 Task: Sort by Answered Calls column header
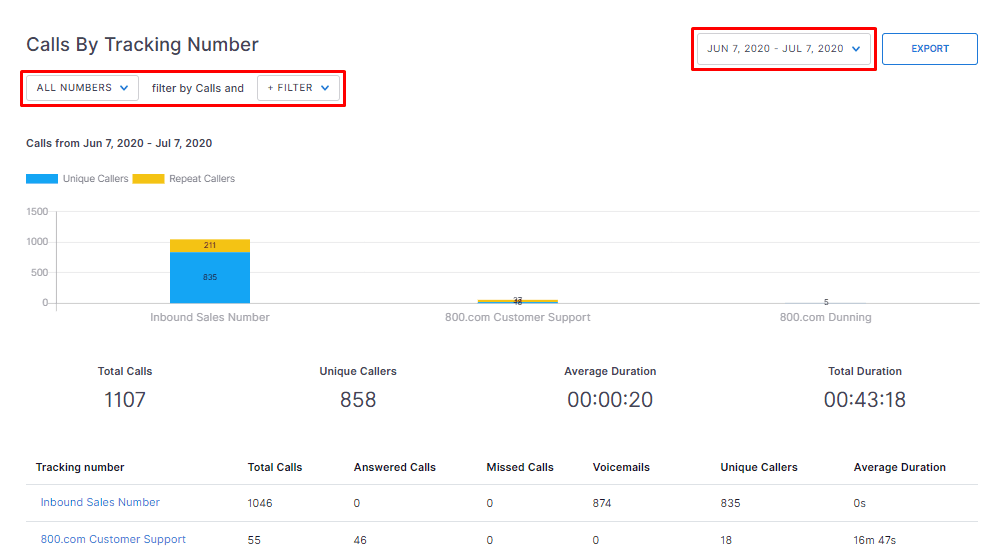394,467
